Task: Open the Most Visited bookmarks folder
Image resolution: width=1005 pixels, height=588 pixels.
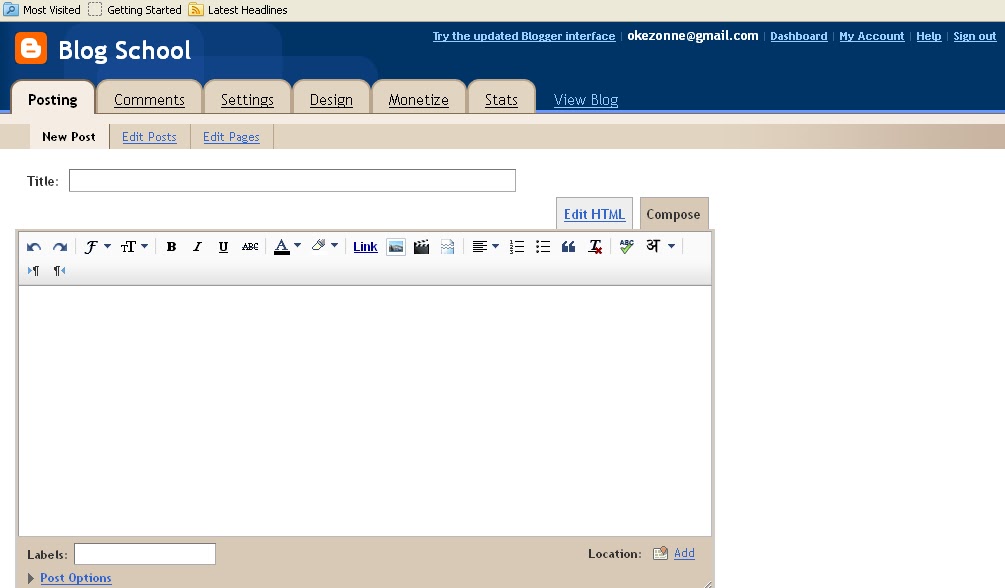Action: [x=43, y=10]
